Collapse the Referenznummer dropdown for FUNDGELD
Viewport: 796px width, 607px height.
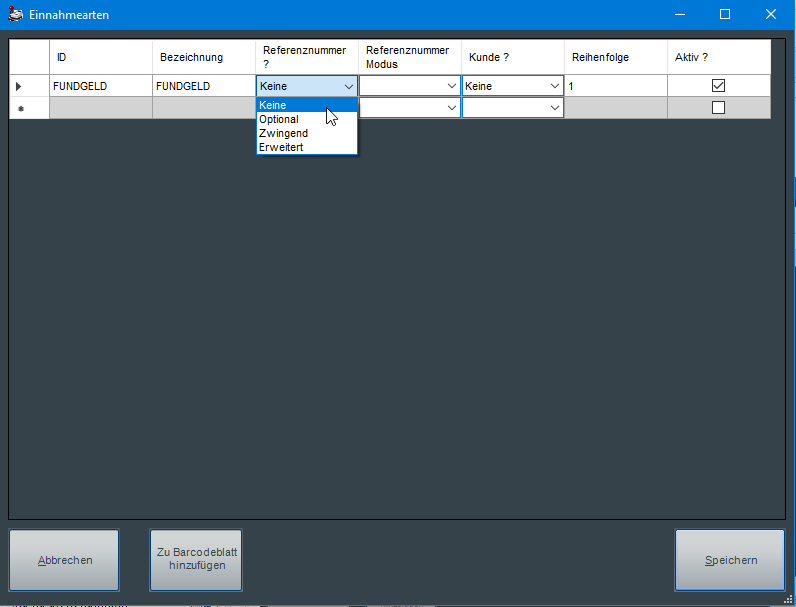click(x=348, y=86)
